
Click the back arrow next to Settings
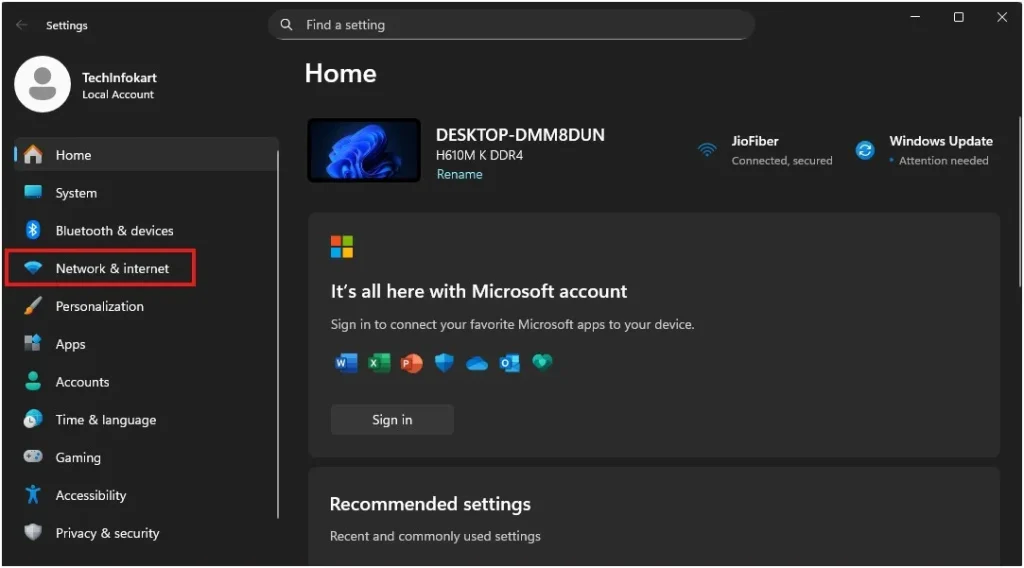22,25
